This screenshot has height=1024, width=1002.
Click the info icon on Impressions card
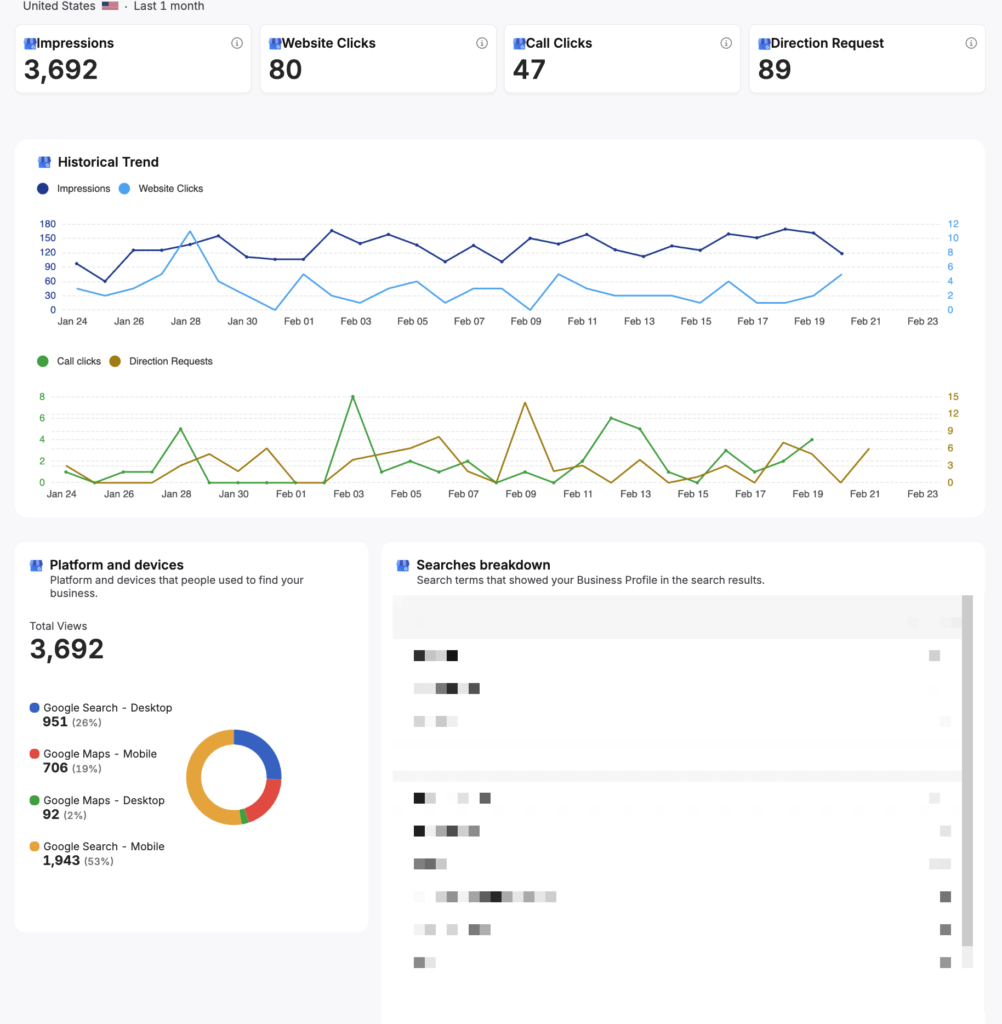[x=237, y=43]
